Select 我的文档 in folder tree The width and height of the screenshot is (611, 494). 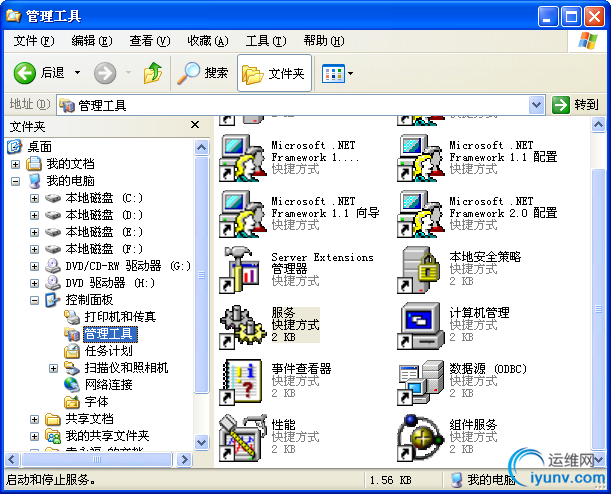pos(70,164)
